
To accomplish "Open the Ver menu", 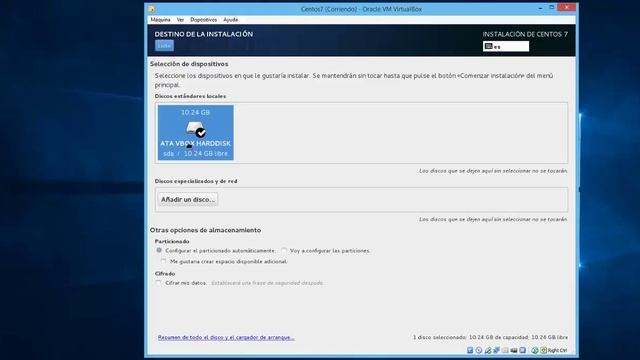I will pyautogui.click(x=180, y=20).
